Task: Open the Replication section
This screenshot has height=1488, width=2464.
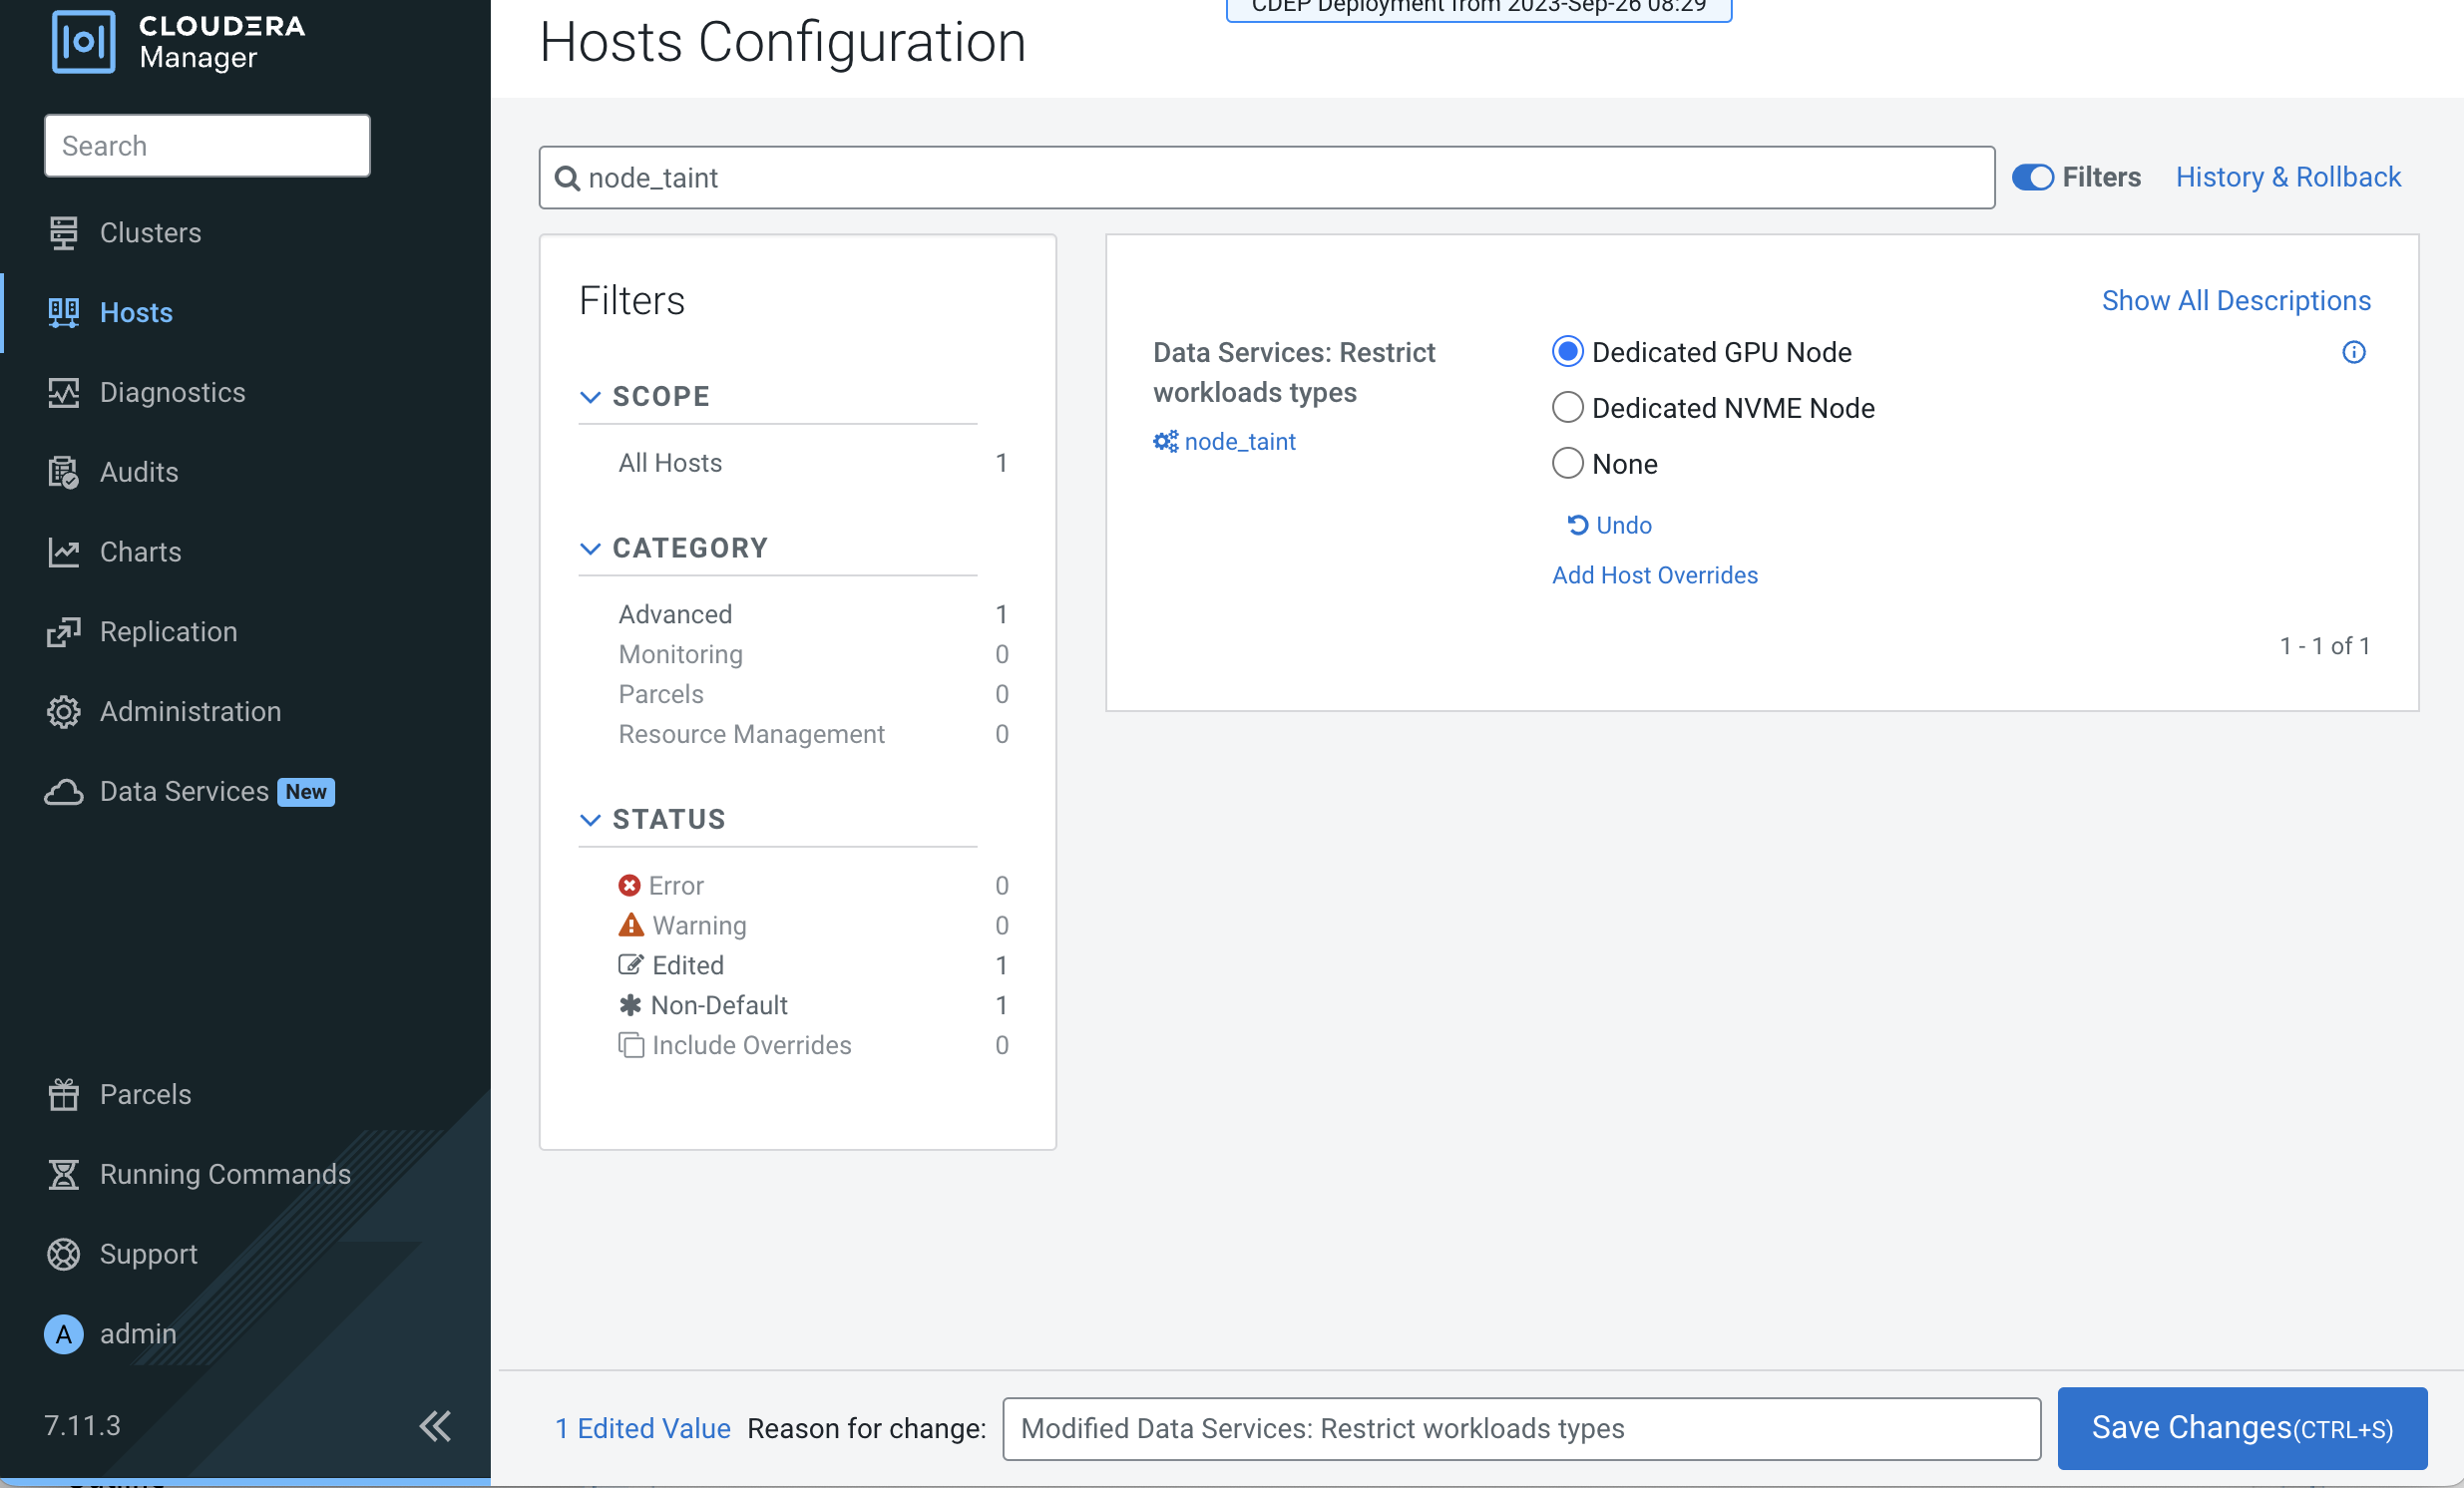Action: pyautogui.click(x=166, y=631)
